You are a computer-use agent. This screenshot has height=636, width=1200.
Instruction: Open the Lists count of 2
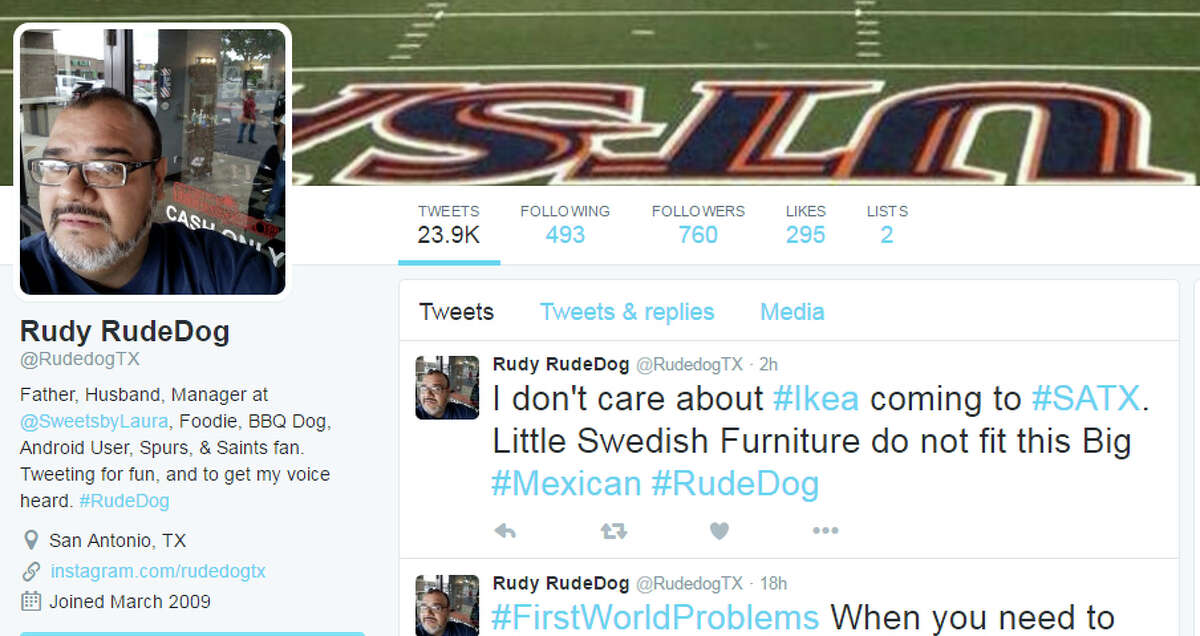click(887, 224)
